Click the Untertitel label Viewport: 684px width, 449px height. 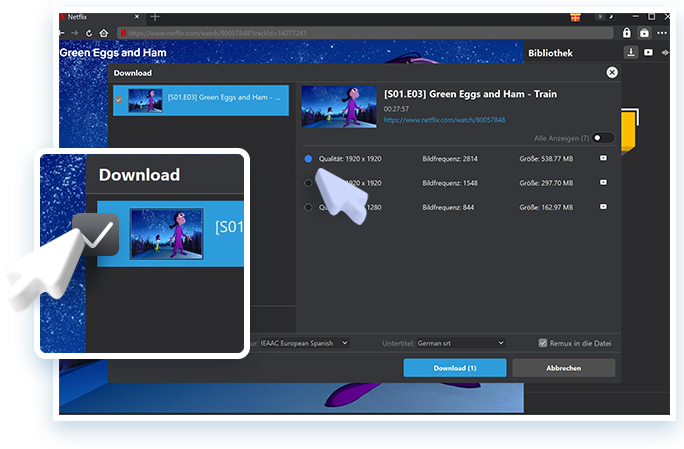398,343
